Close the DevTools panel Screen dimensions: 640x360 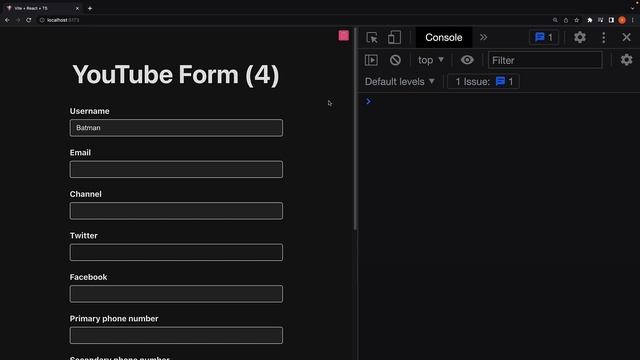pos(627,38)
